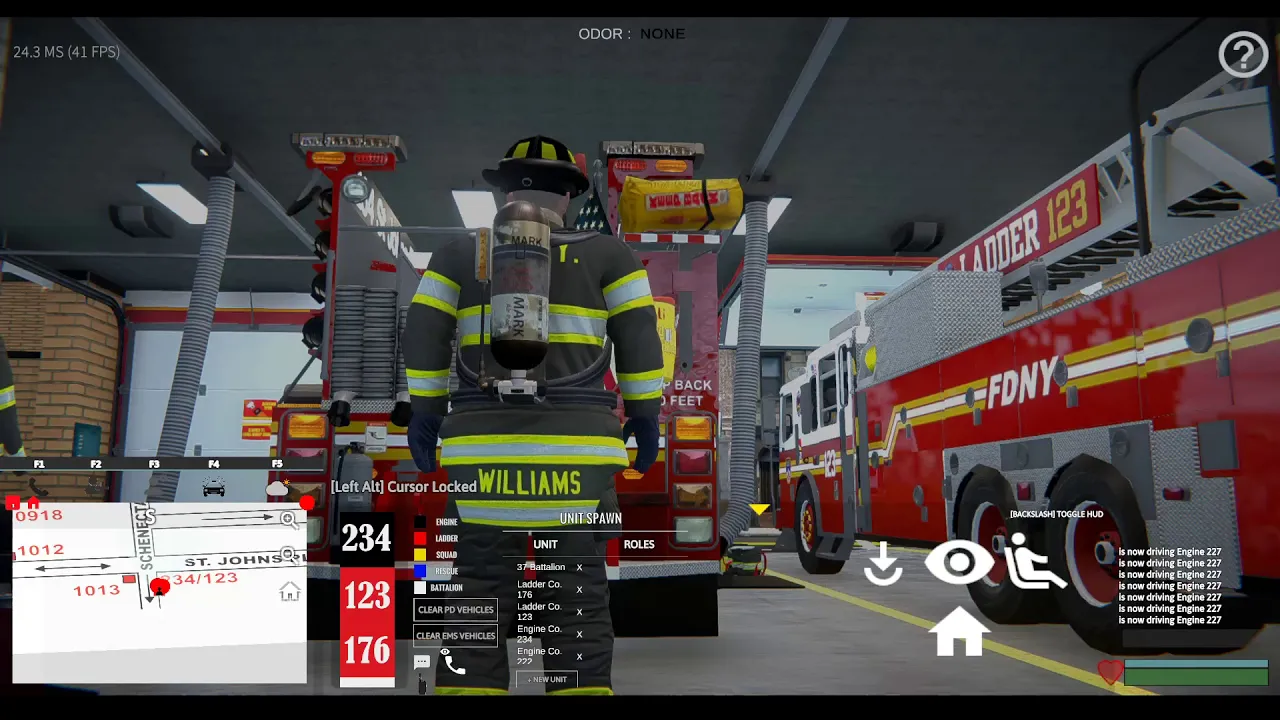Open the help question mark icon
The height and width of the screenshot is (720, 1280).
coord(1243,54)
